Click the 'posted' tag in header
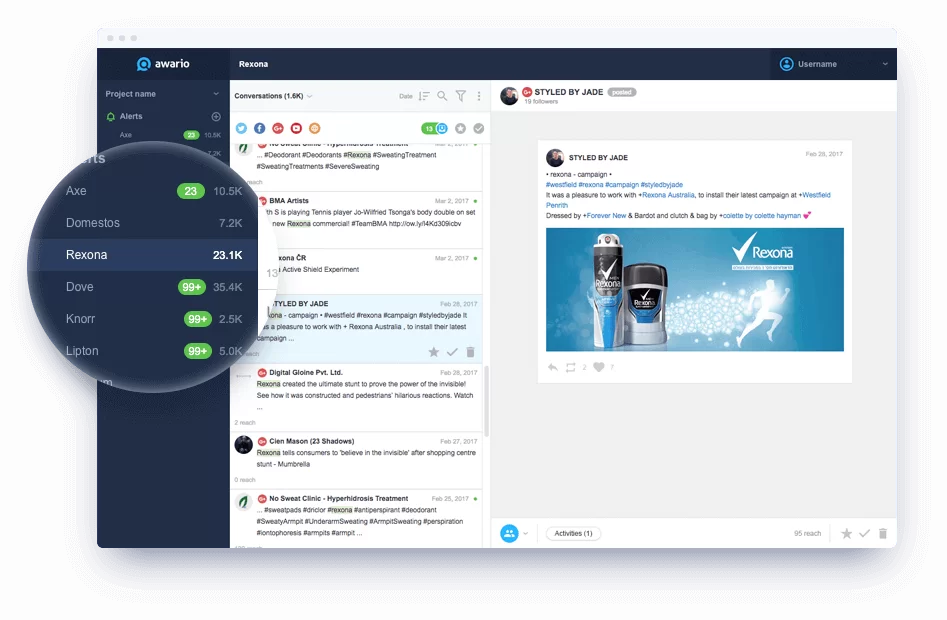This screenshot has height=620, width=947. click(621, 92)
